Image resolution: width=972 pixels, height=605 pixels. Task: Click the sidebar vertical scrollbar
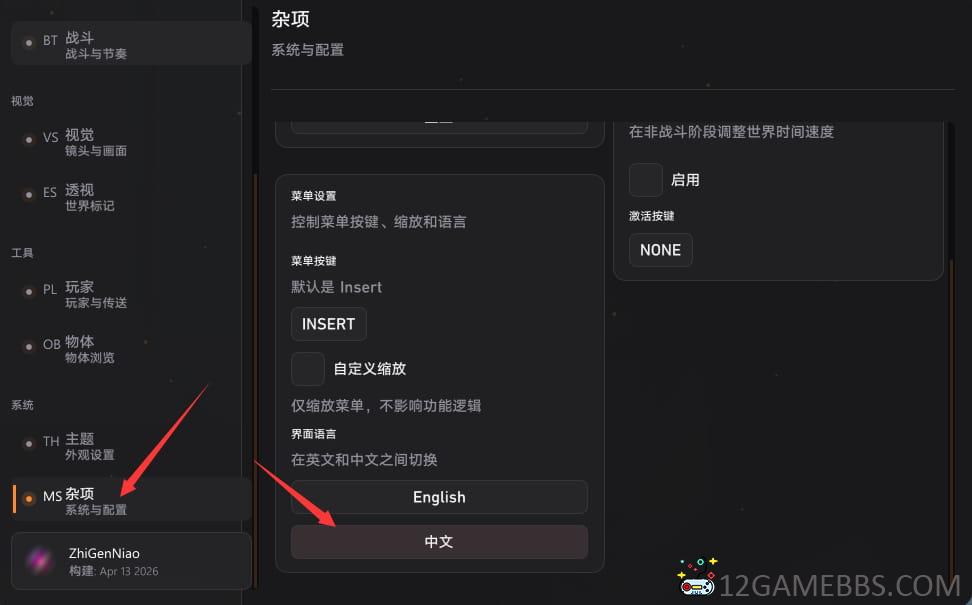click(x=255, y=378)
